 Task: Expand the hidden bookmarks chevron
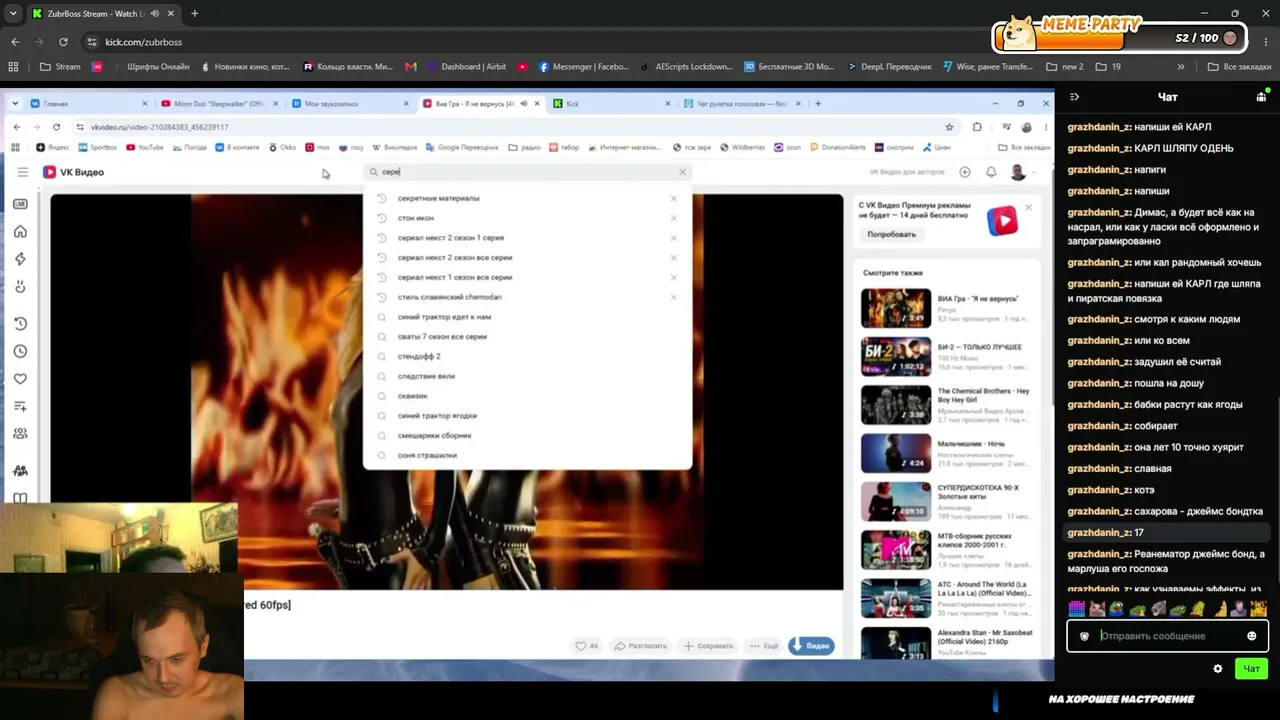1181,67
